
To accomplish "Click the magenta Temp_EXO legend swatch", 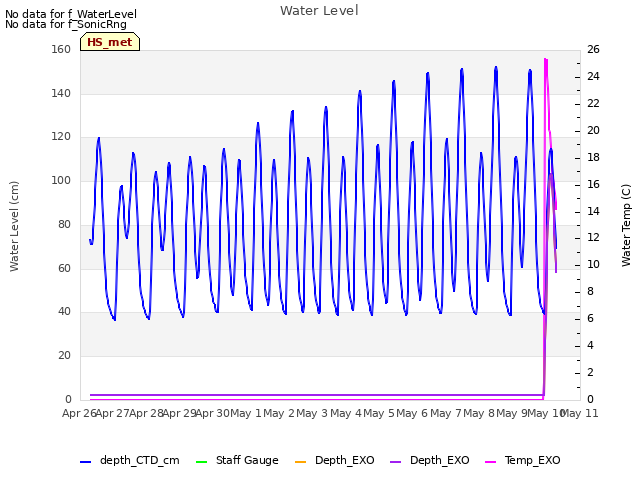I will [490, 462].
